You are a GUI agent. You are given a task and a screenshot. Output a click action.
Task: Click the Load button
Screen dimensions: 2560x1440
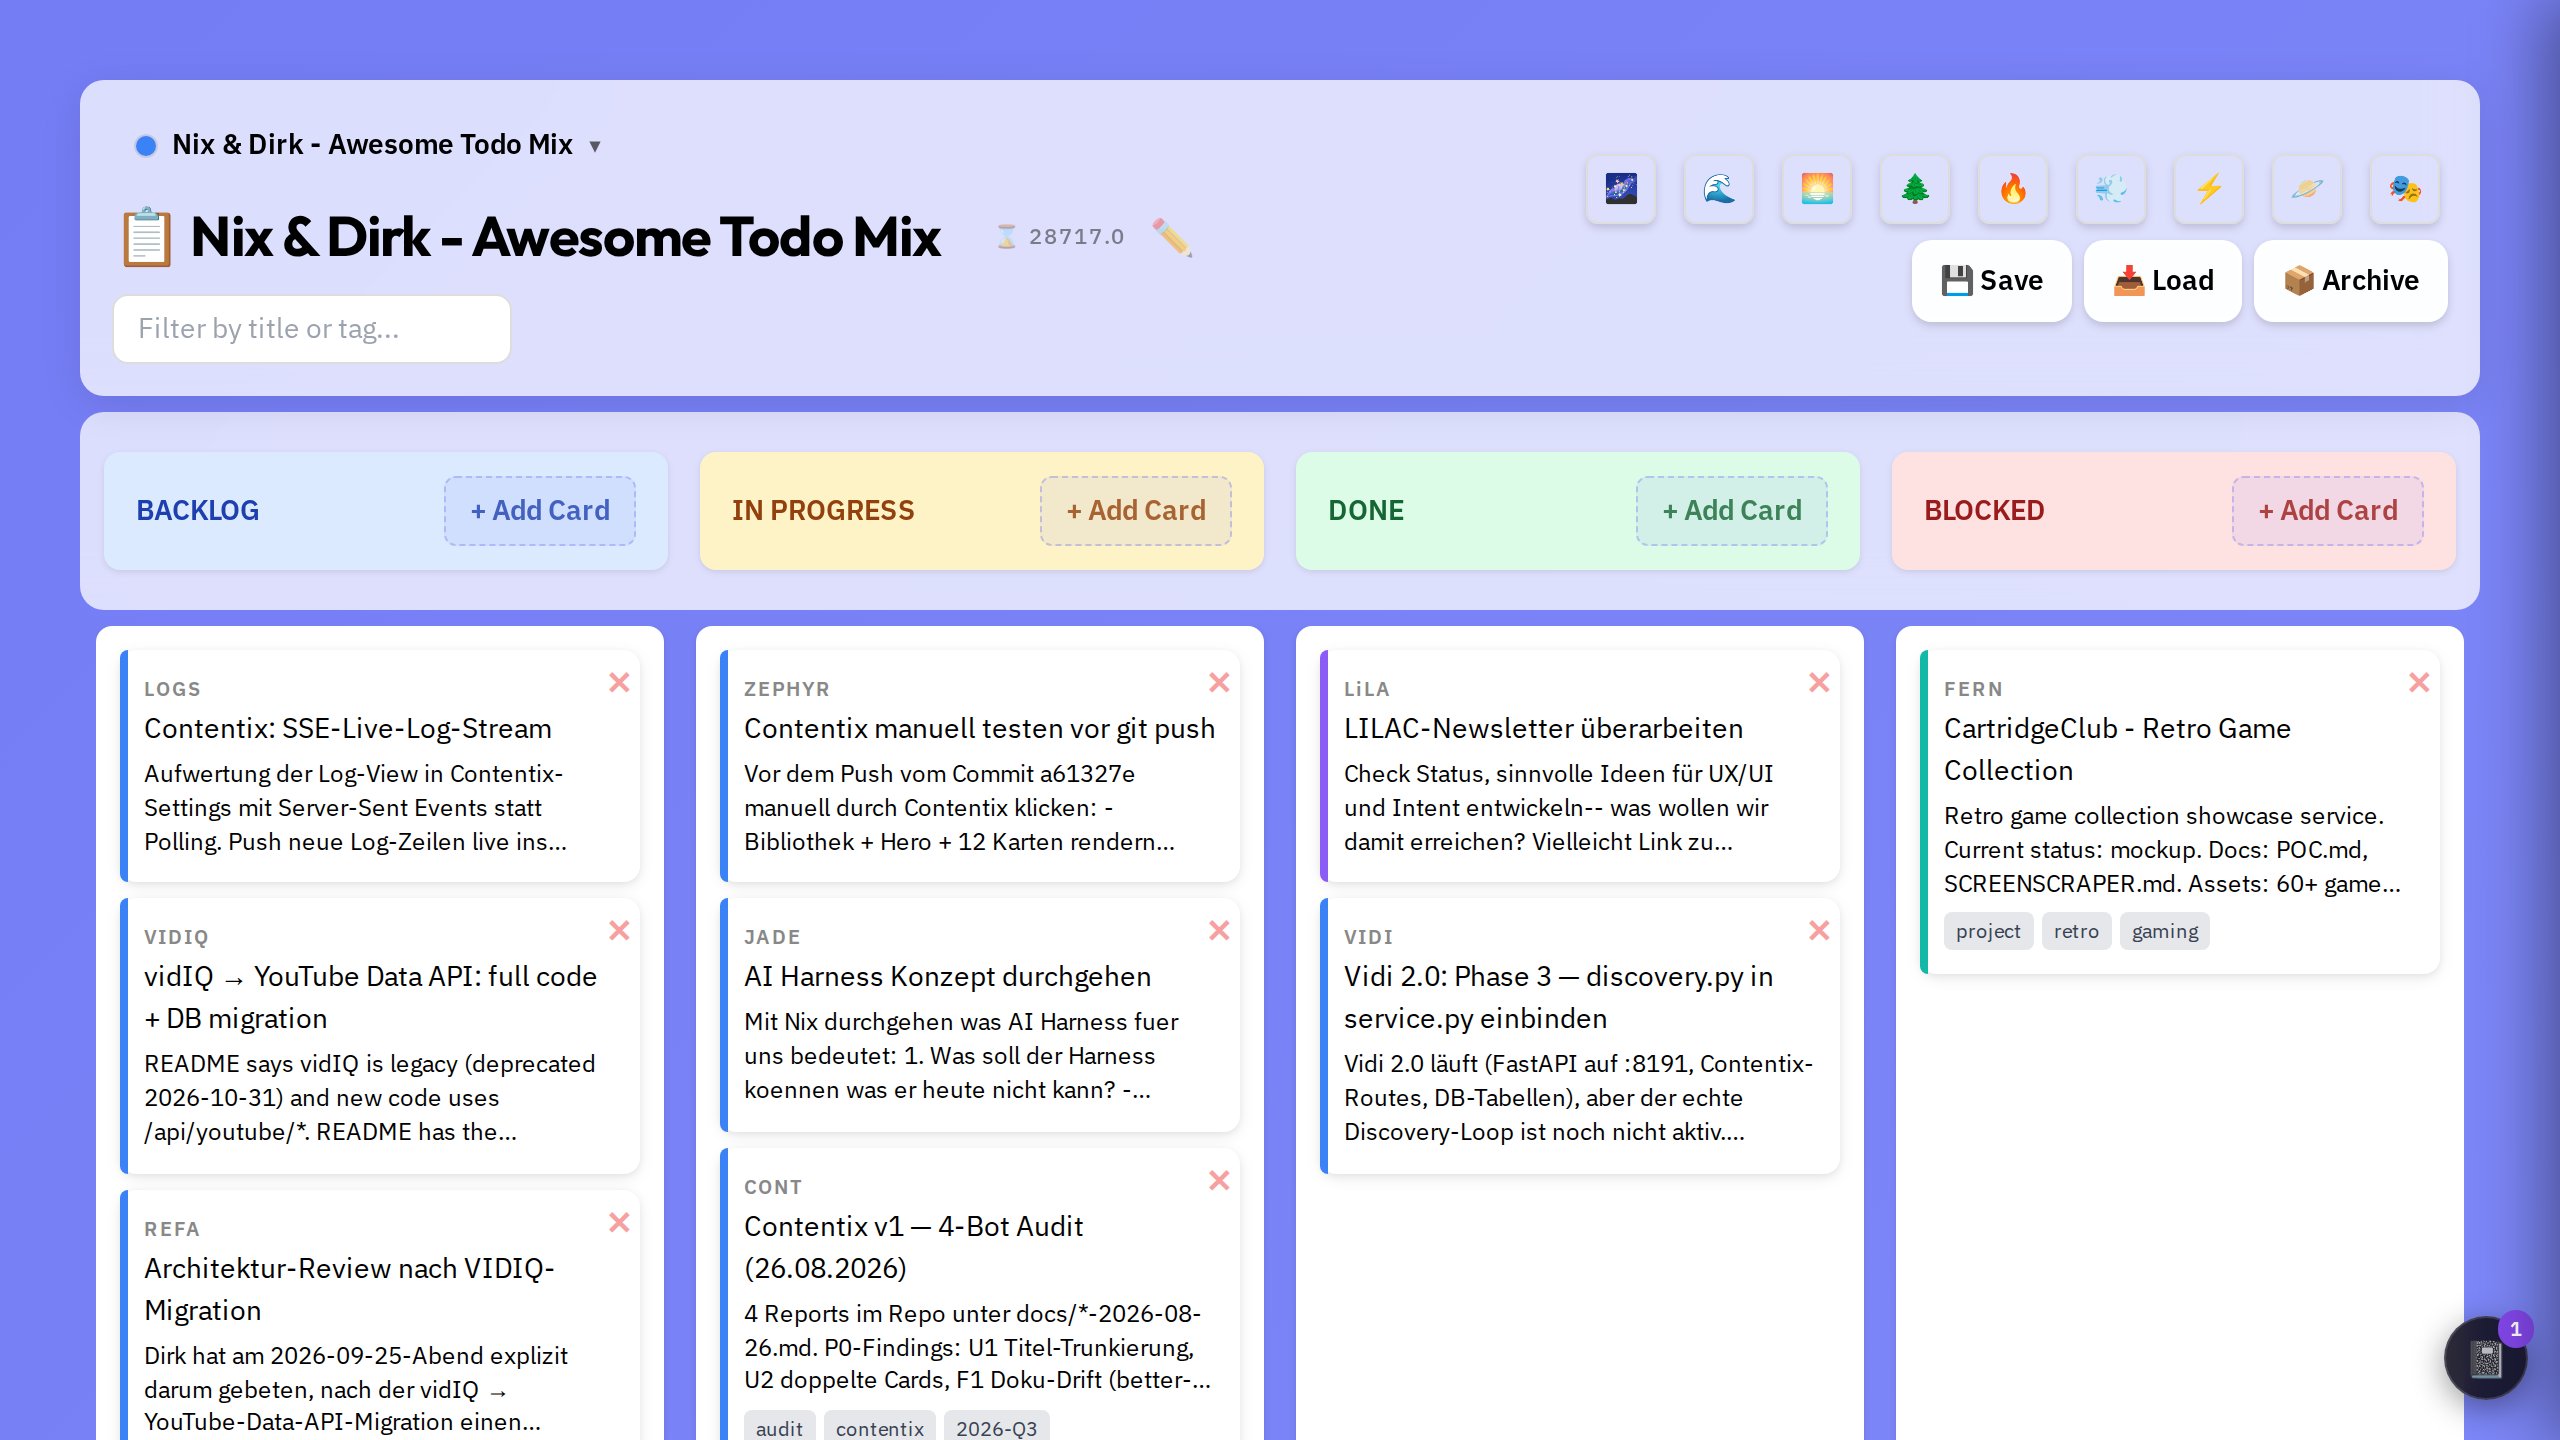tap(2162, 281)
